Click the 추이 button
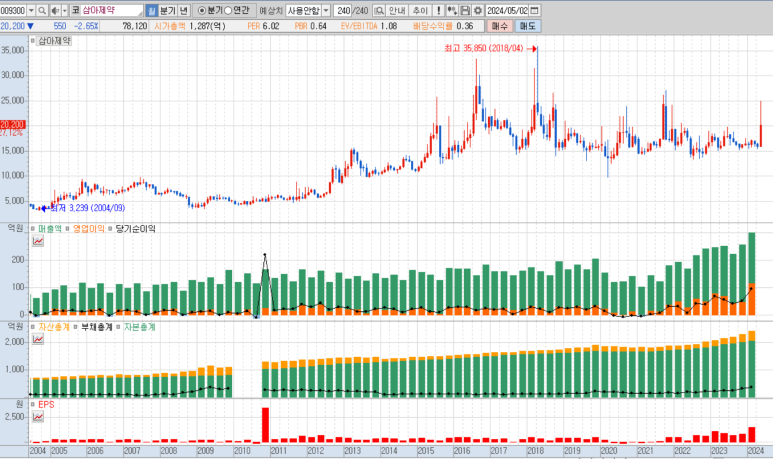The width and height of the screenshot is (773, 459). point(420,10)
